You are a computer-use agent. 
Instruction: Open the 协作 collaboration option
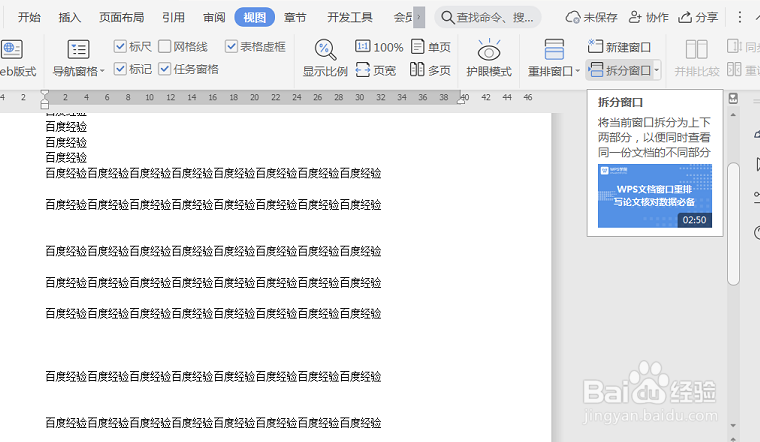[649, 17]
